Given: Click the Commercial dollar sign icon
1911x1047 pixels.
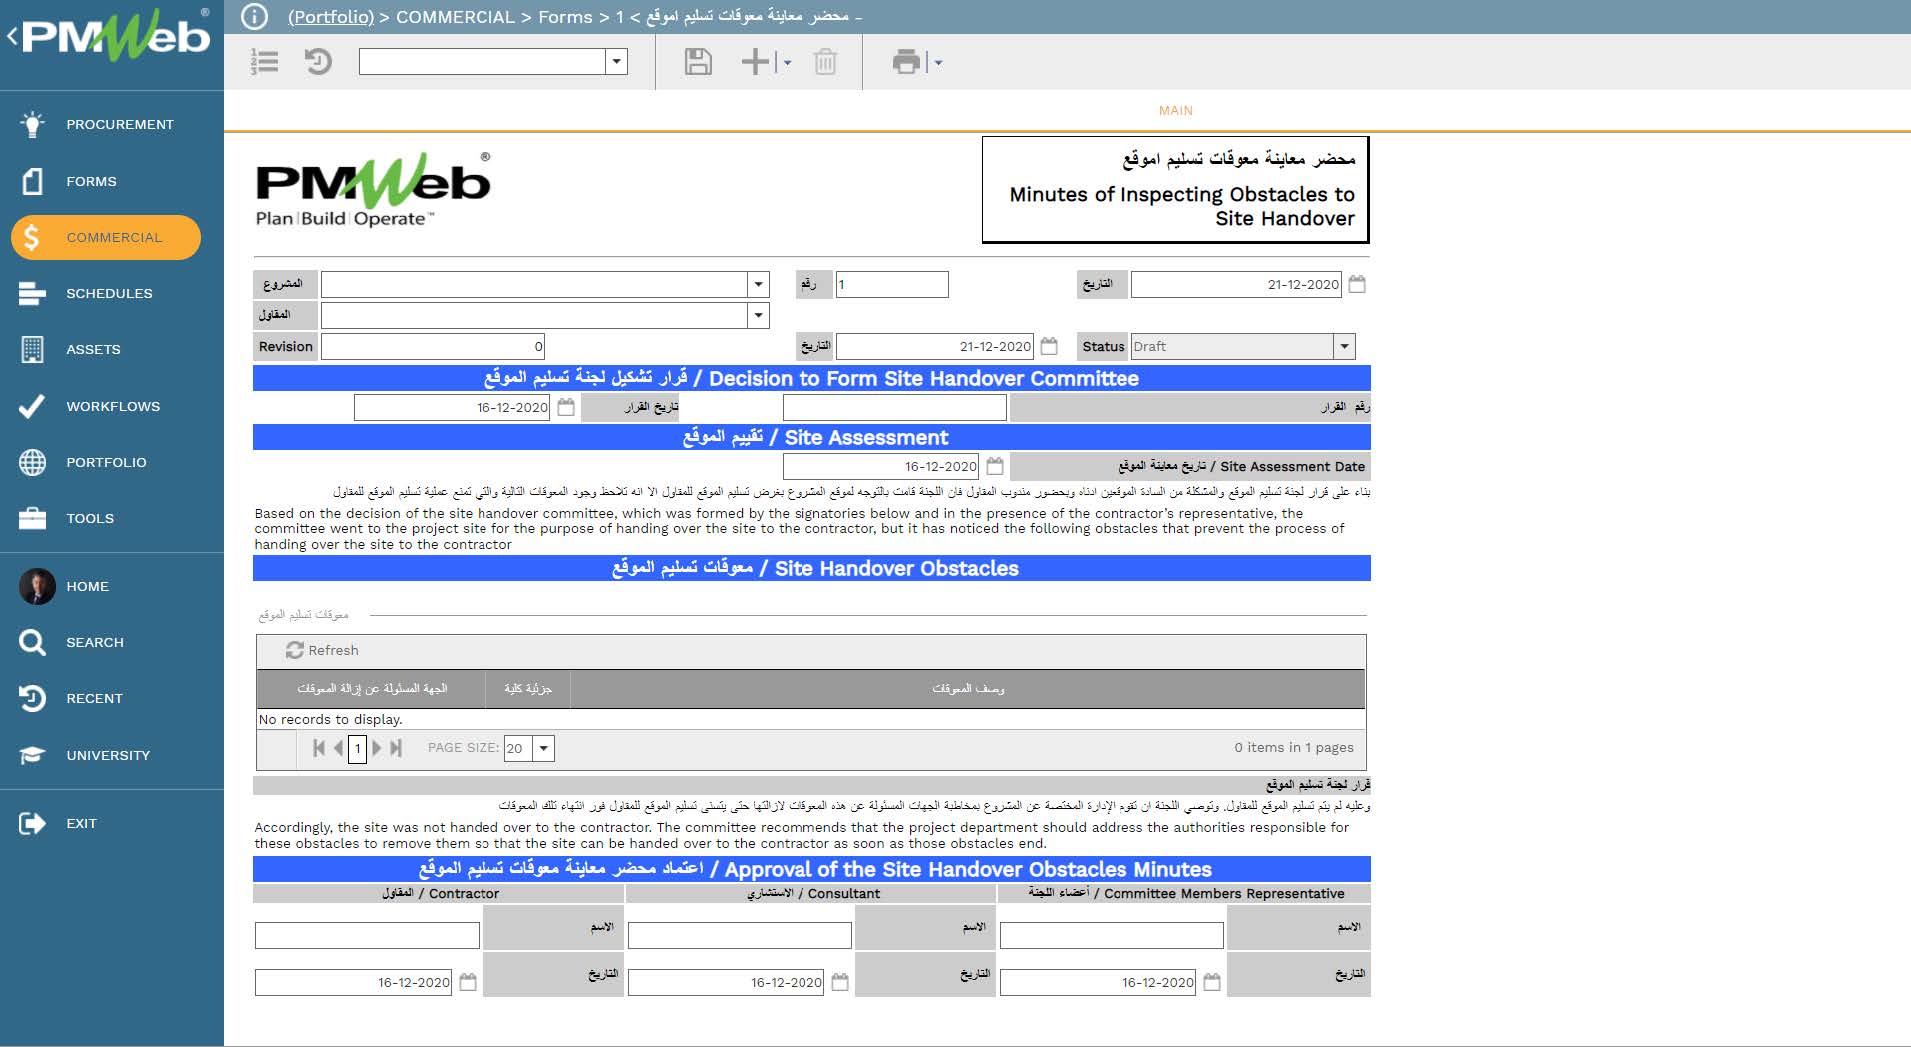Looking at the screenshot, I should tap(32, 237).
